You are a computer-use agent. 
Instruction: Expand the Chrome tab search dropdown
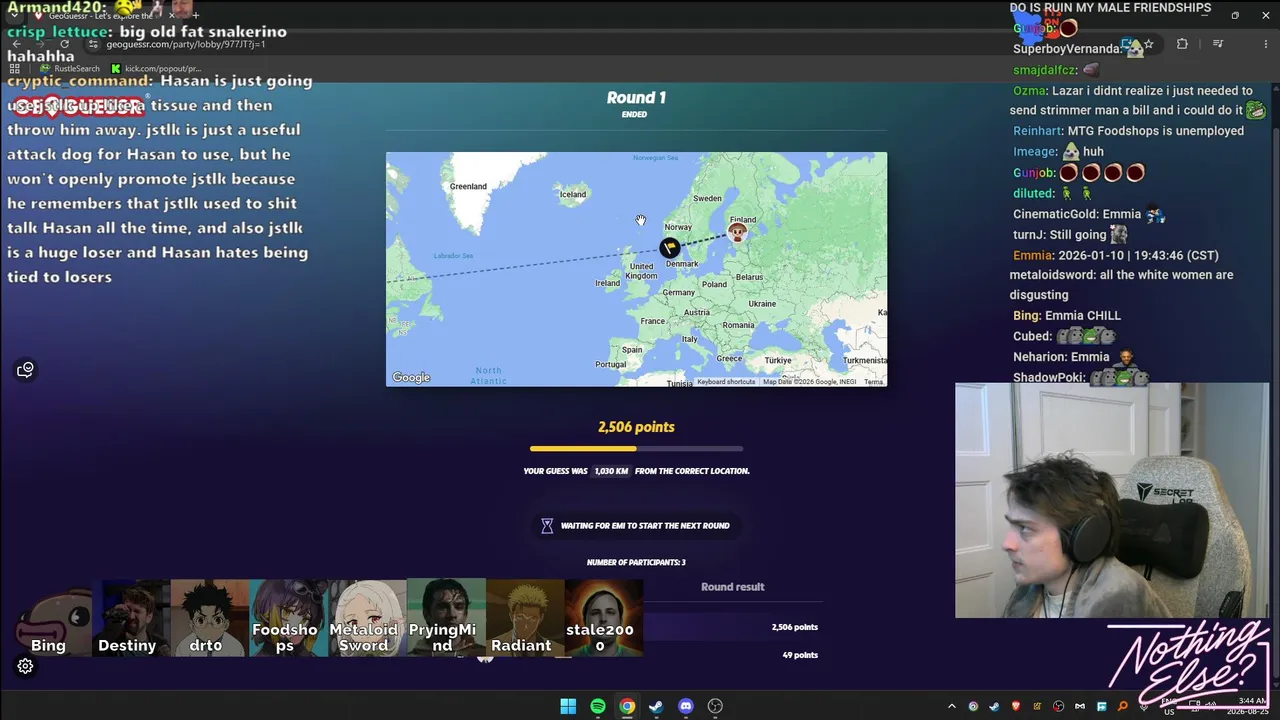tap(14, 16)
